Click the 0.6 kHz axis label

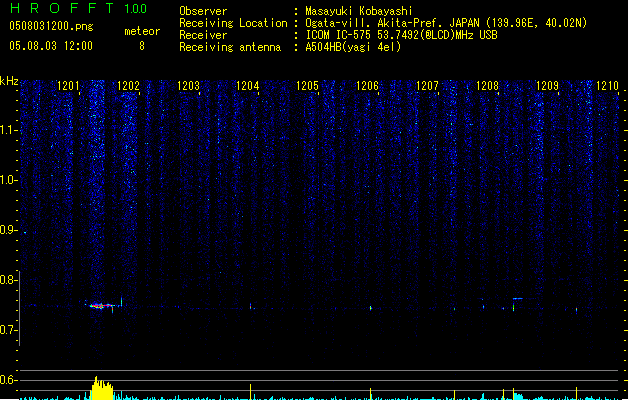[8, 380]
